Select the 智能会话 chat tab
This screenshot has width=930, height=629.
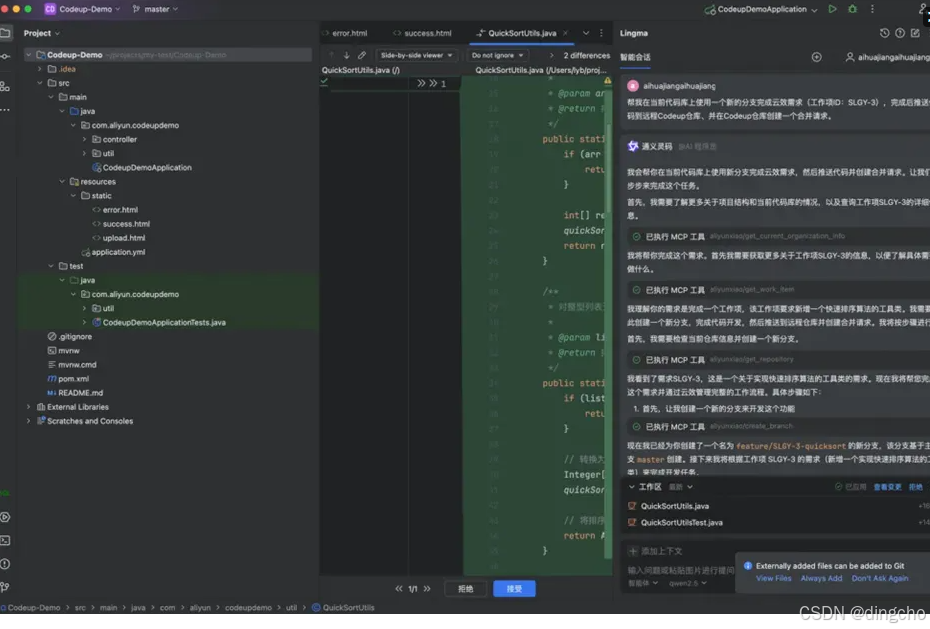[x=635, y=58]
